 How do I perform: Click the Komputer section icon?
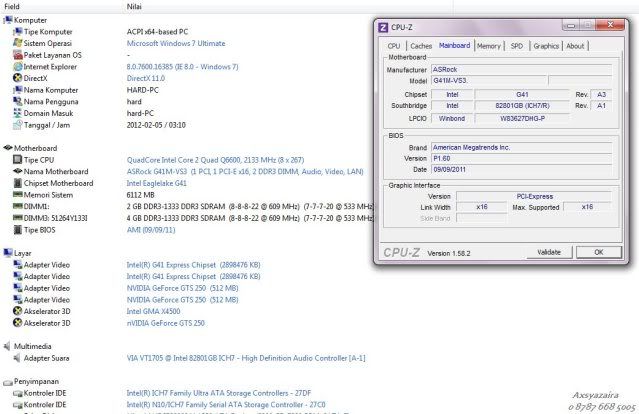8,20
